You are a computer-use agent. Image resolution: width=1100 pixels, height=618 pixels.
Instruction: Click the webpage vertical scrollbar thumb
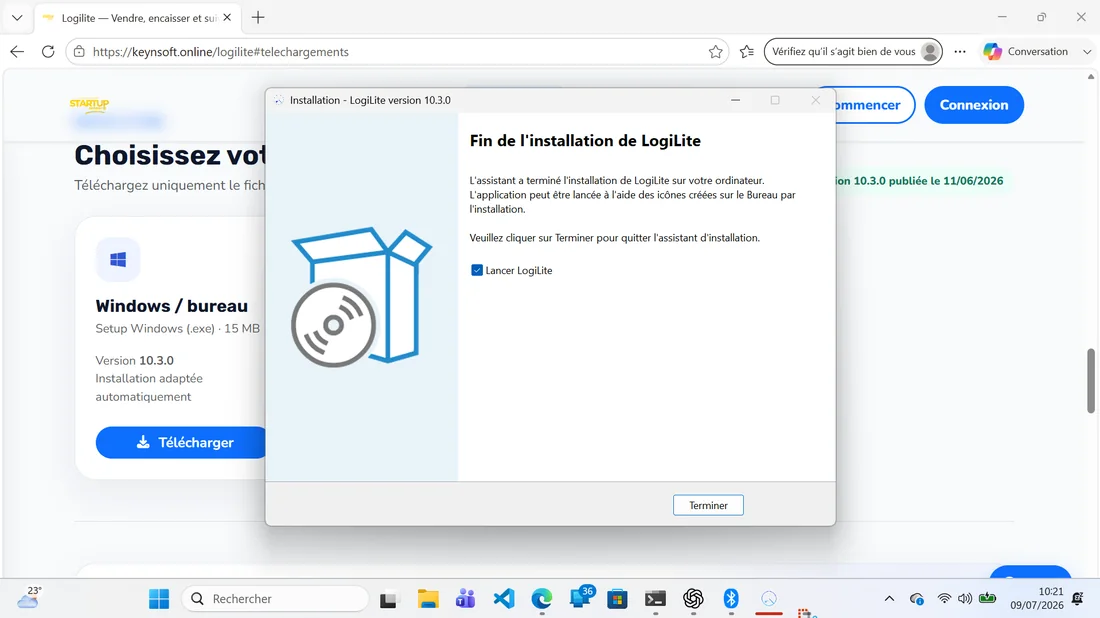[x=1091, y=380]
